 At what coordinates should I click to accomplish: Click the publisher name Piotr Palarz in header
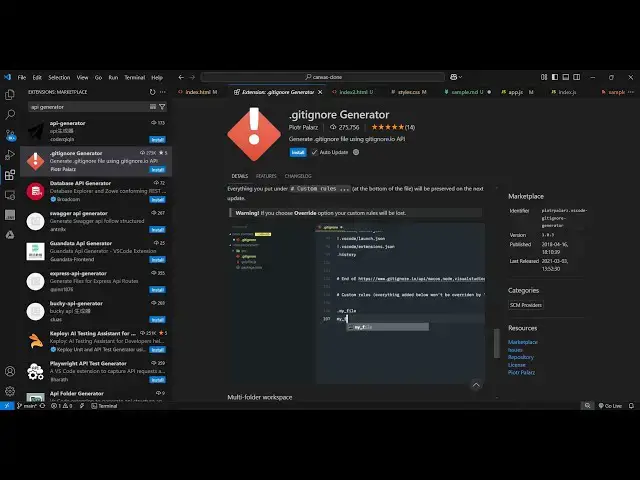[303, 127]
